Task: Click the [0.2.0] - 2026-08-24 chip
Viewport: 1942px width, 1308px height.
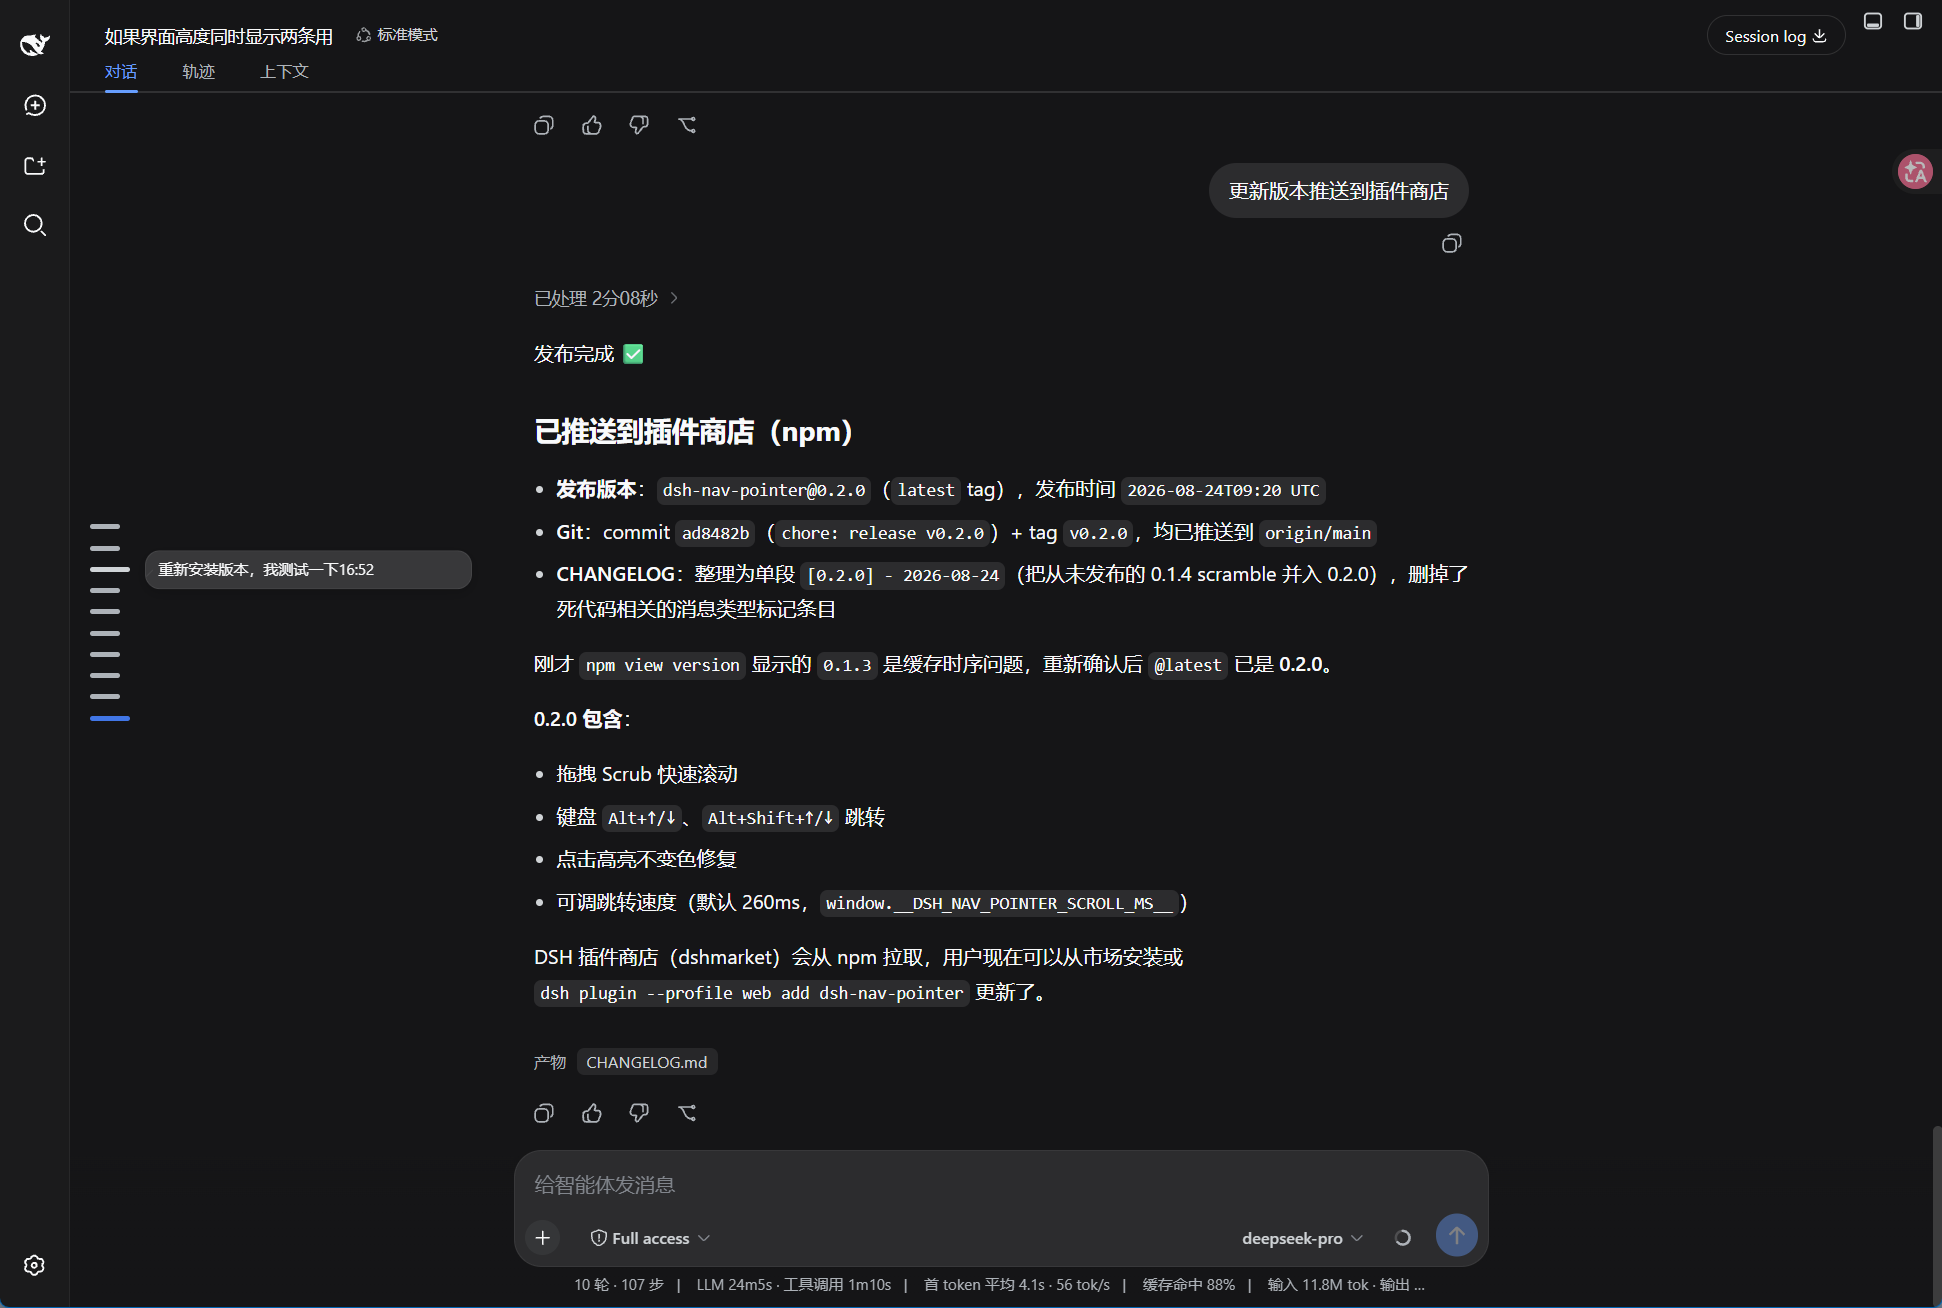Action: tap(903, 575)
